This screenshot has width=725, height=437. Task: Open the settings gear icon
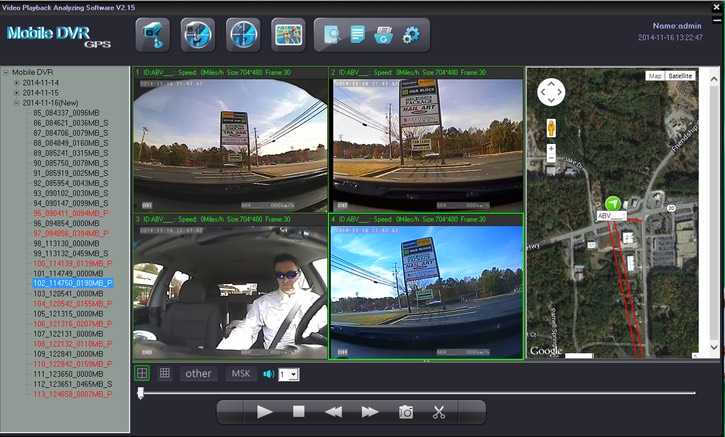click(x=410, y=35)
